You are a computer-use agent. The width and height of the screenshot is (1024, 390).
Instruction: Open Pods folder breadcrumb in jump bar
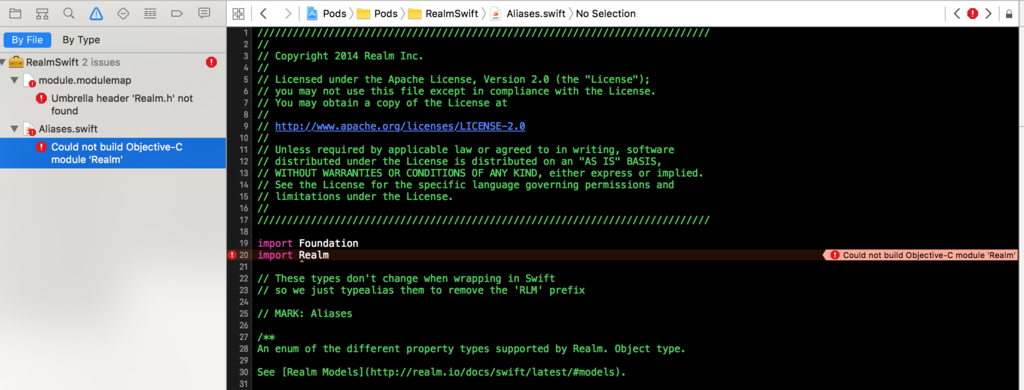(x=377, y=14)
